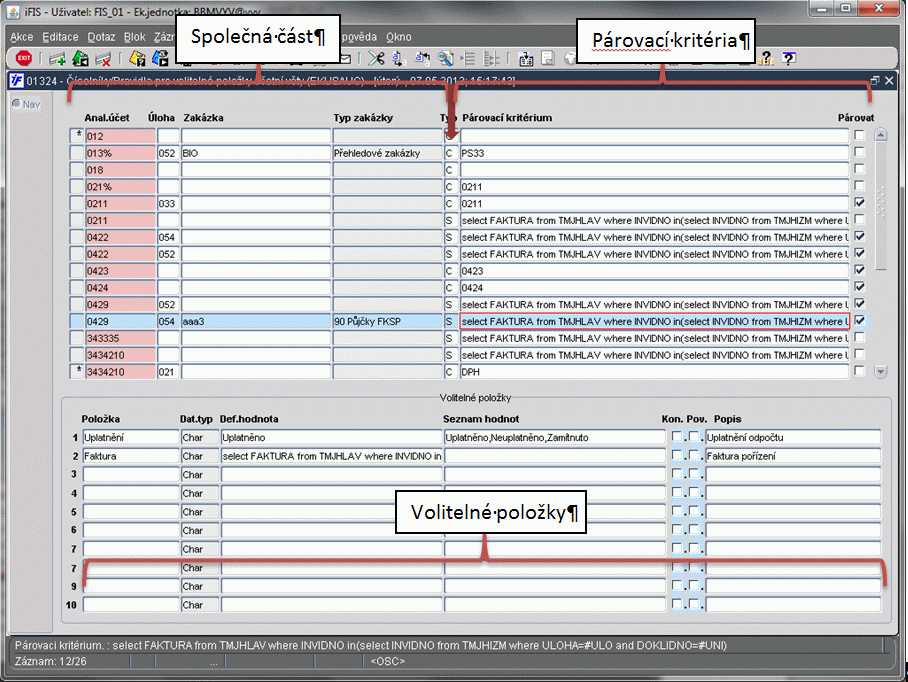Click Typ zakázky field 'Přehledové zakázky'
Viewport: 908px width, 682px height.
coord(387,153)
